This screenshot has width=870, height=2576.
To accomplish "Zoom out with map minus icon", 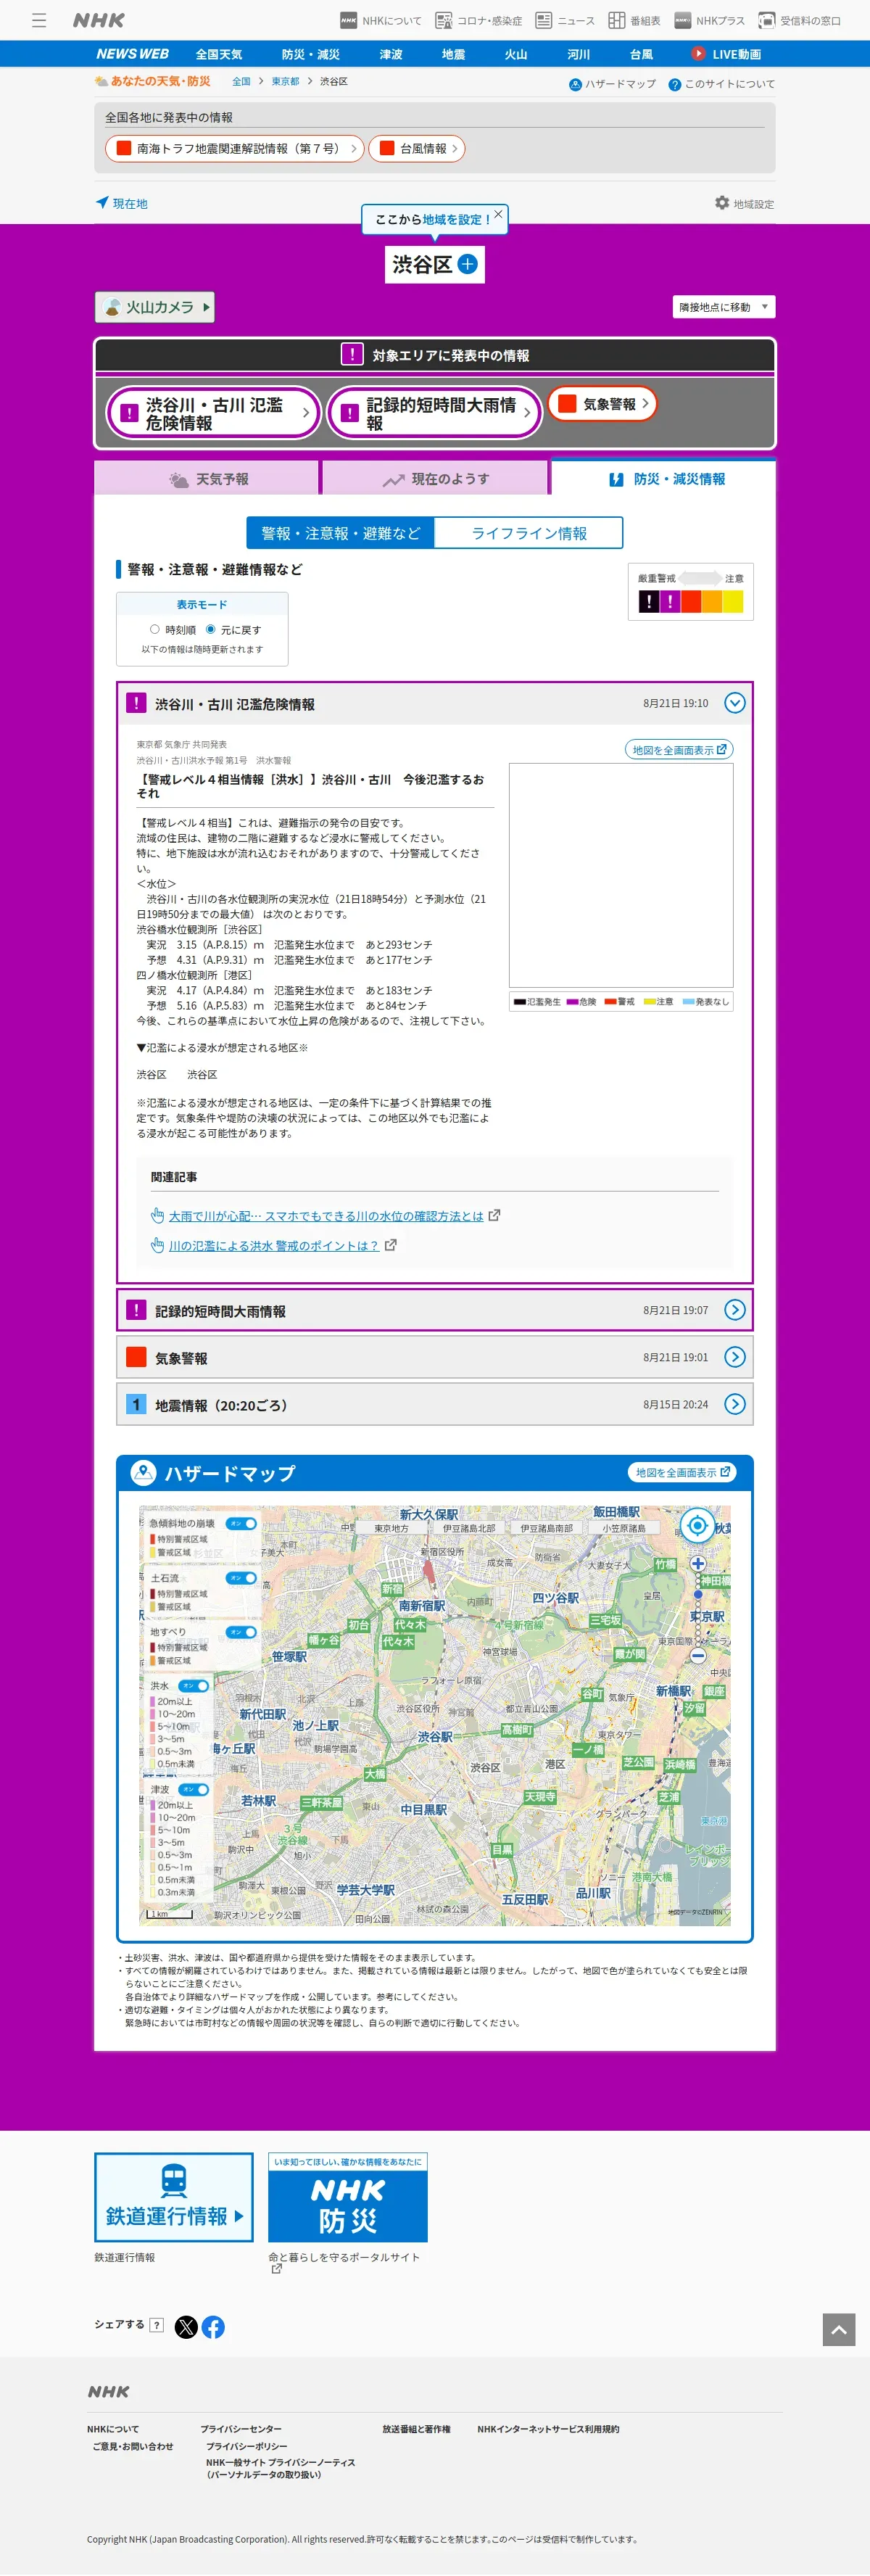I will click(x=698, y=1655).
